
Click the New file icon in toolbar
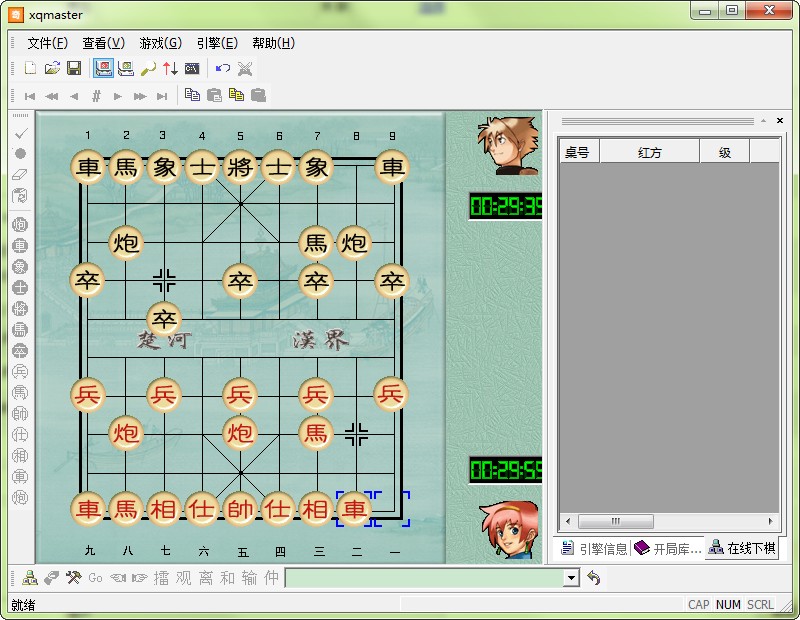click(30, 68)
